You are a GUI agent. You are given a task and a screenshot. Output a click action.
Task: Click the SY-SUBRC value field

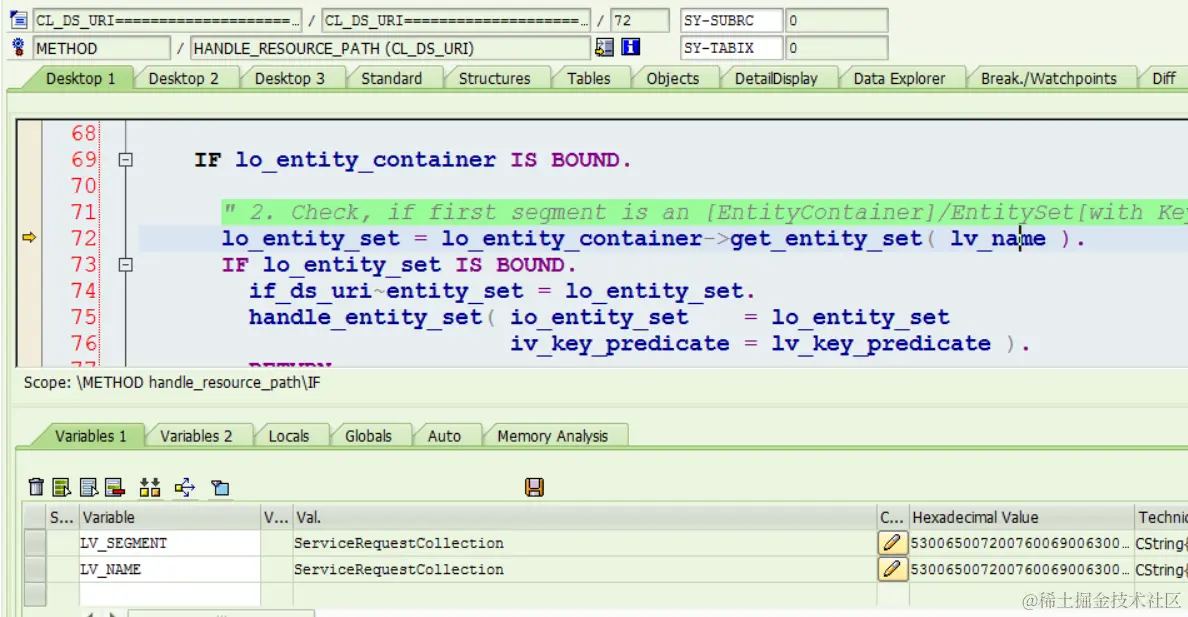[x=836, y=20]
